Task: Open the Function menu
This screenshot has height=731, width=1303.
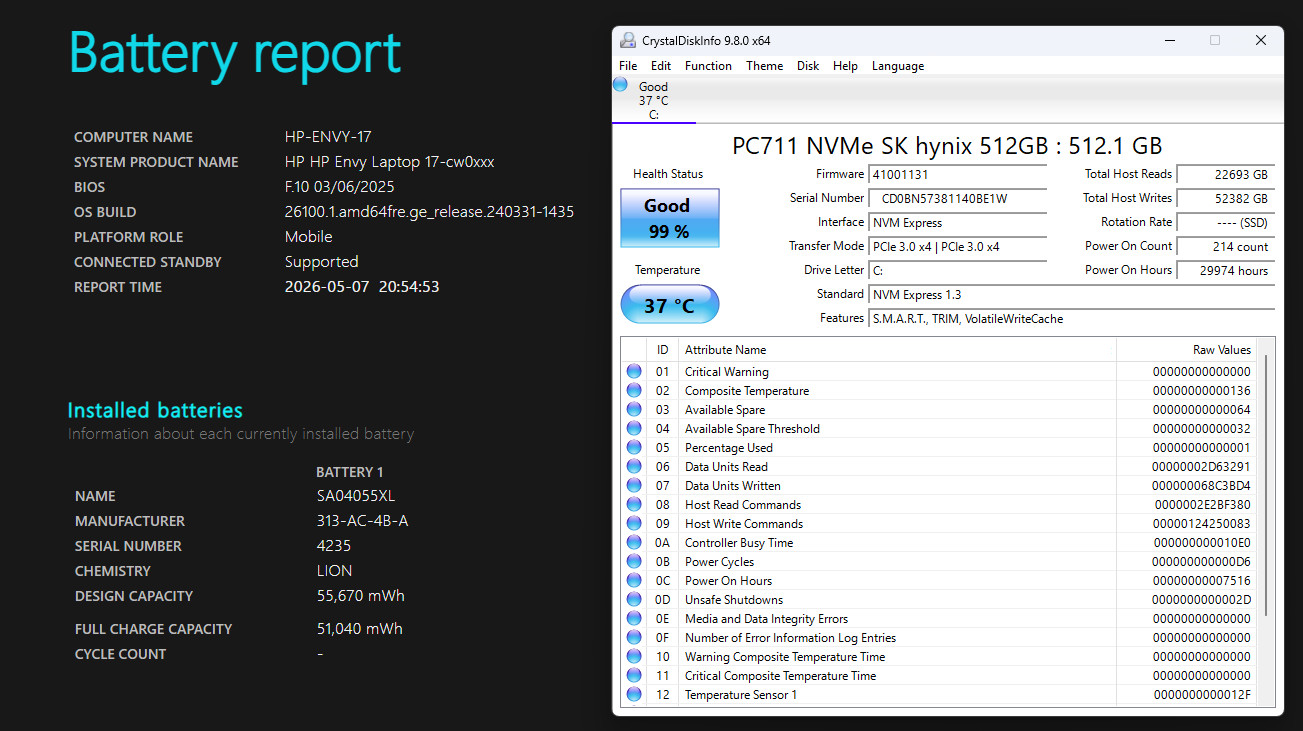Action: (708, 66)
